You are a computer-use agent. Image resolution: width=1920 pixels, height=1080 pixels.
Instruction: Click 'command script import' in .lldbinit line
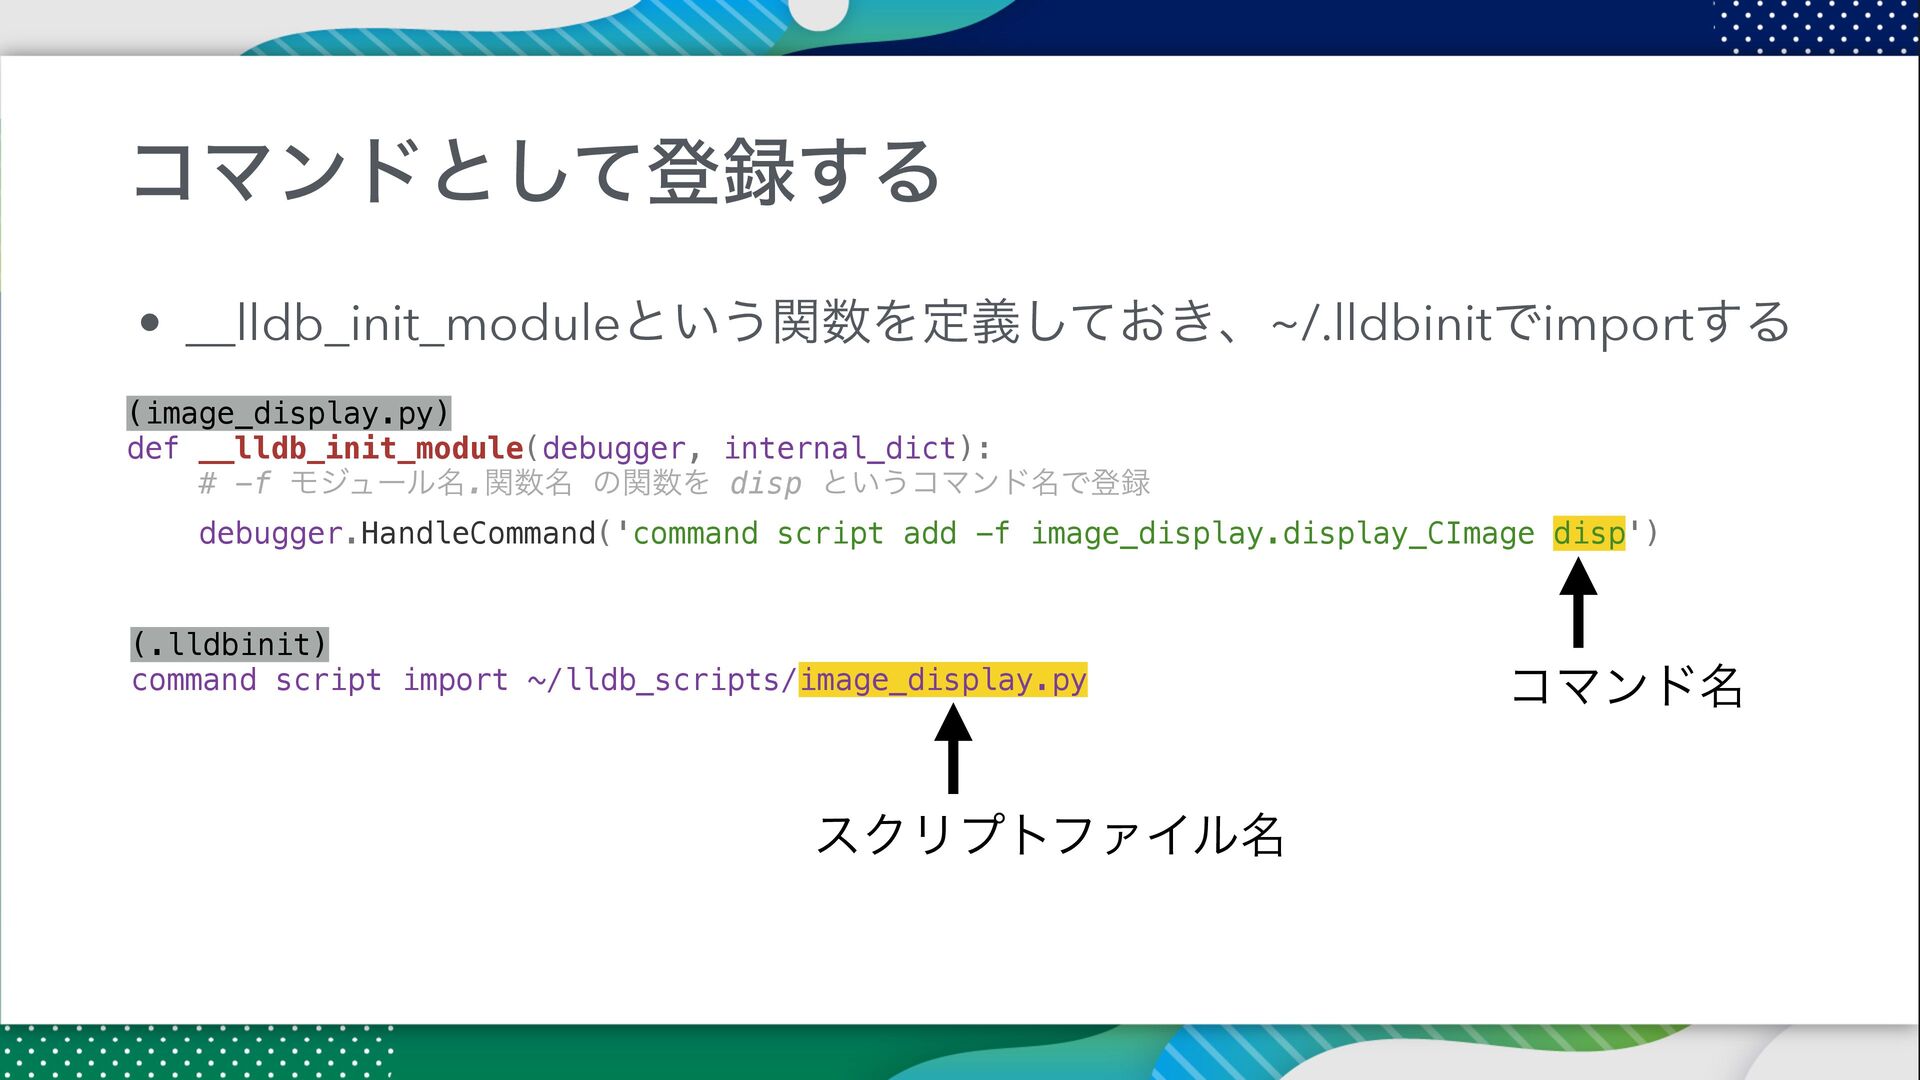(x=320, y=680)
